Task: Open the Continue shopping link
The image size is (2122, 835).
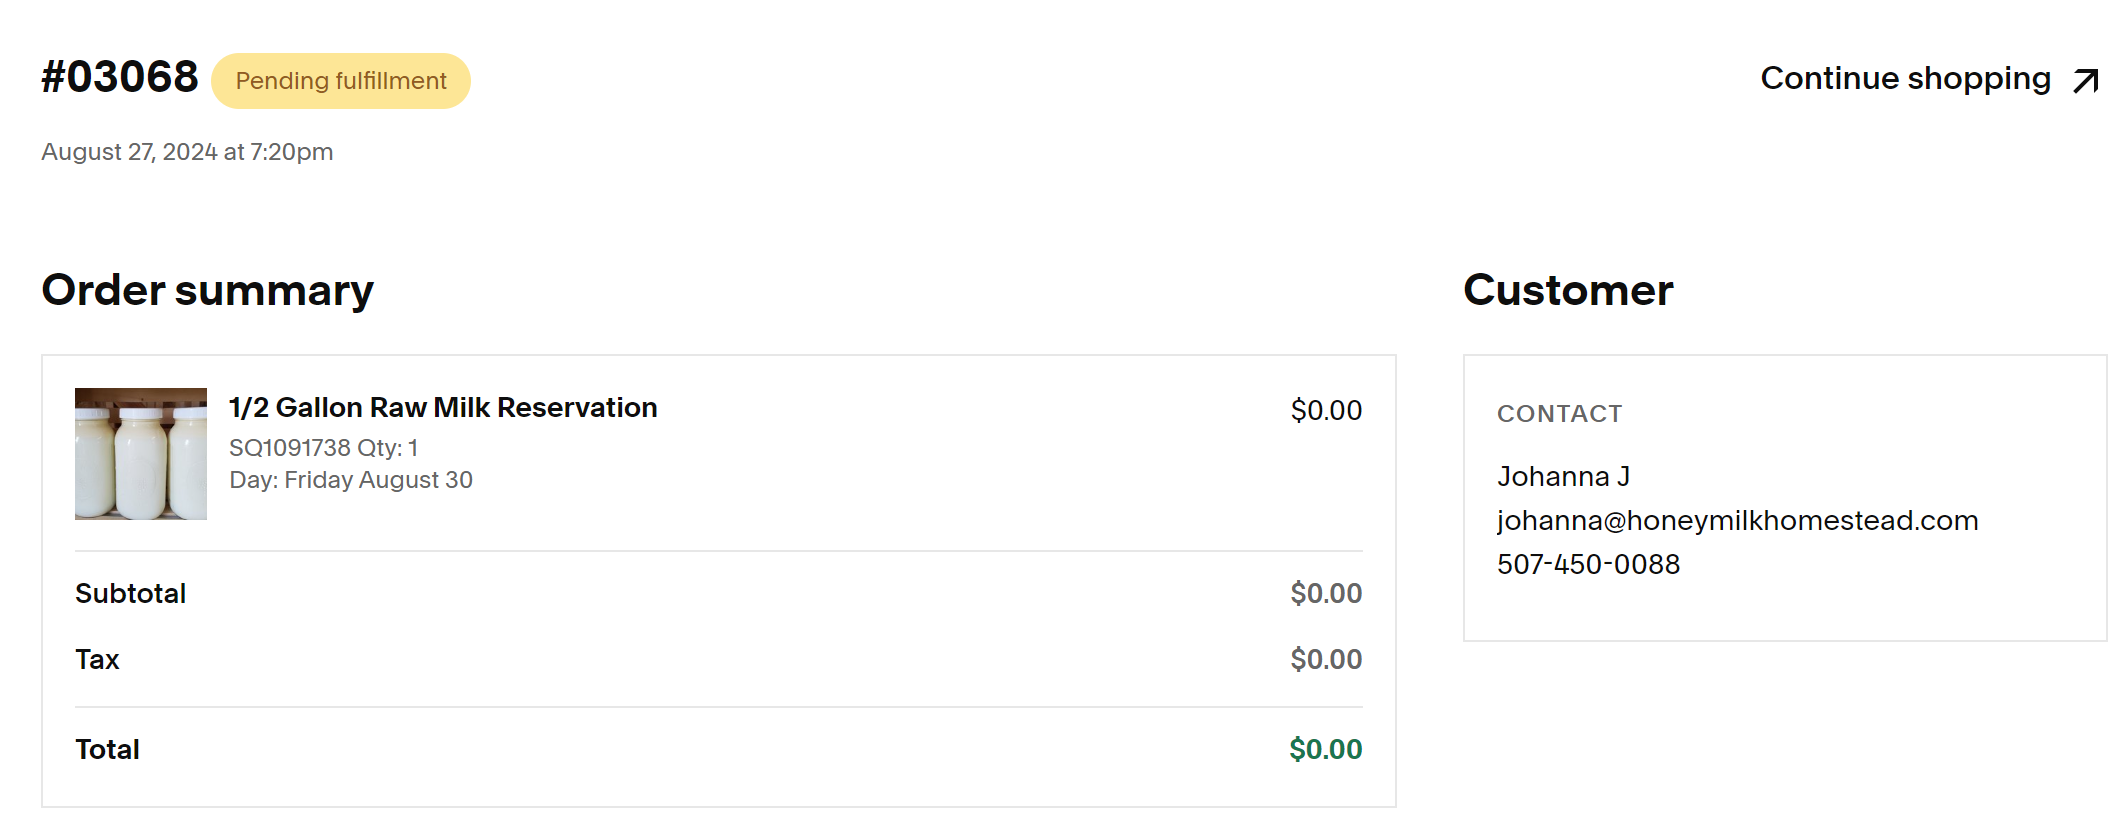Action: coord(1929,78)
